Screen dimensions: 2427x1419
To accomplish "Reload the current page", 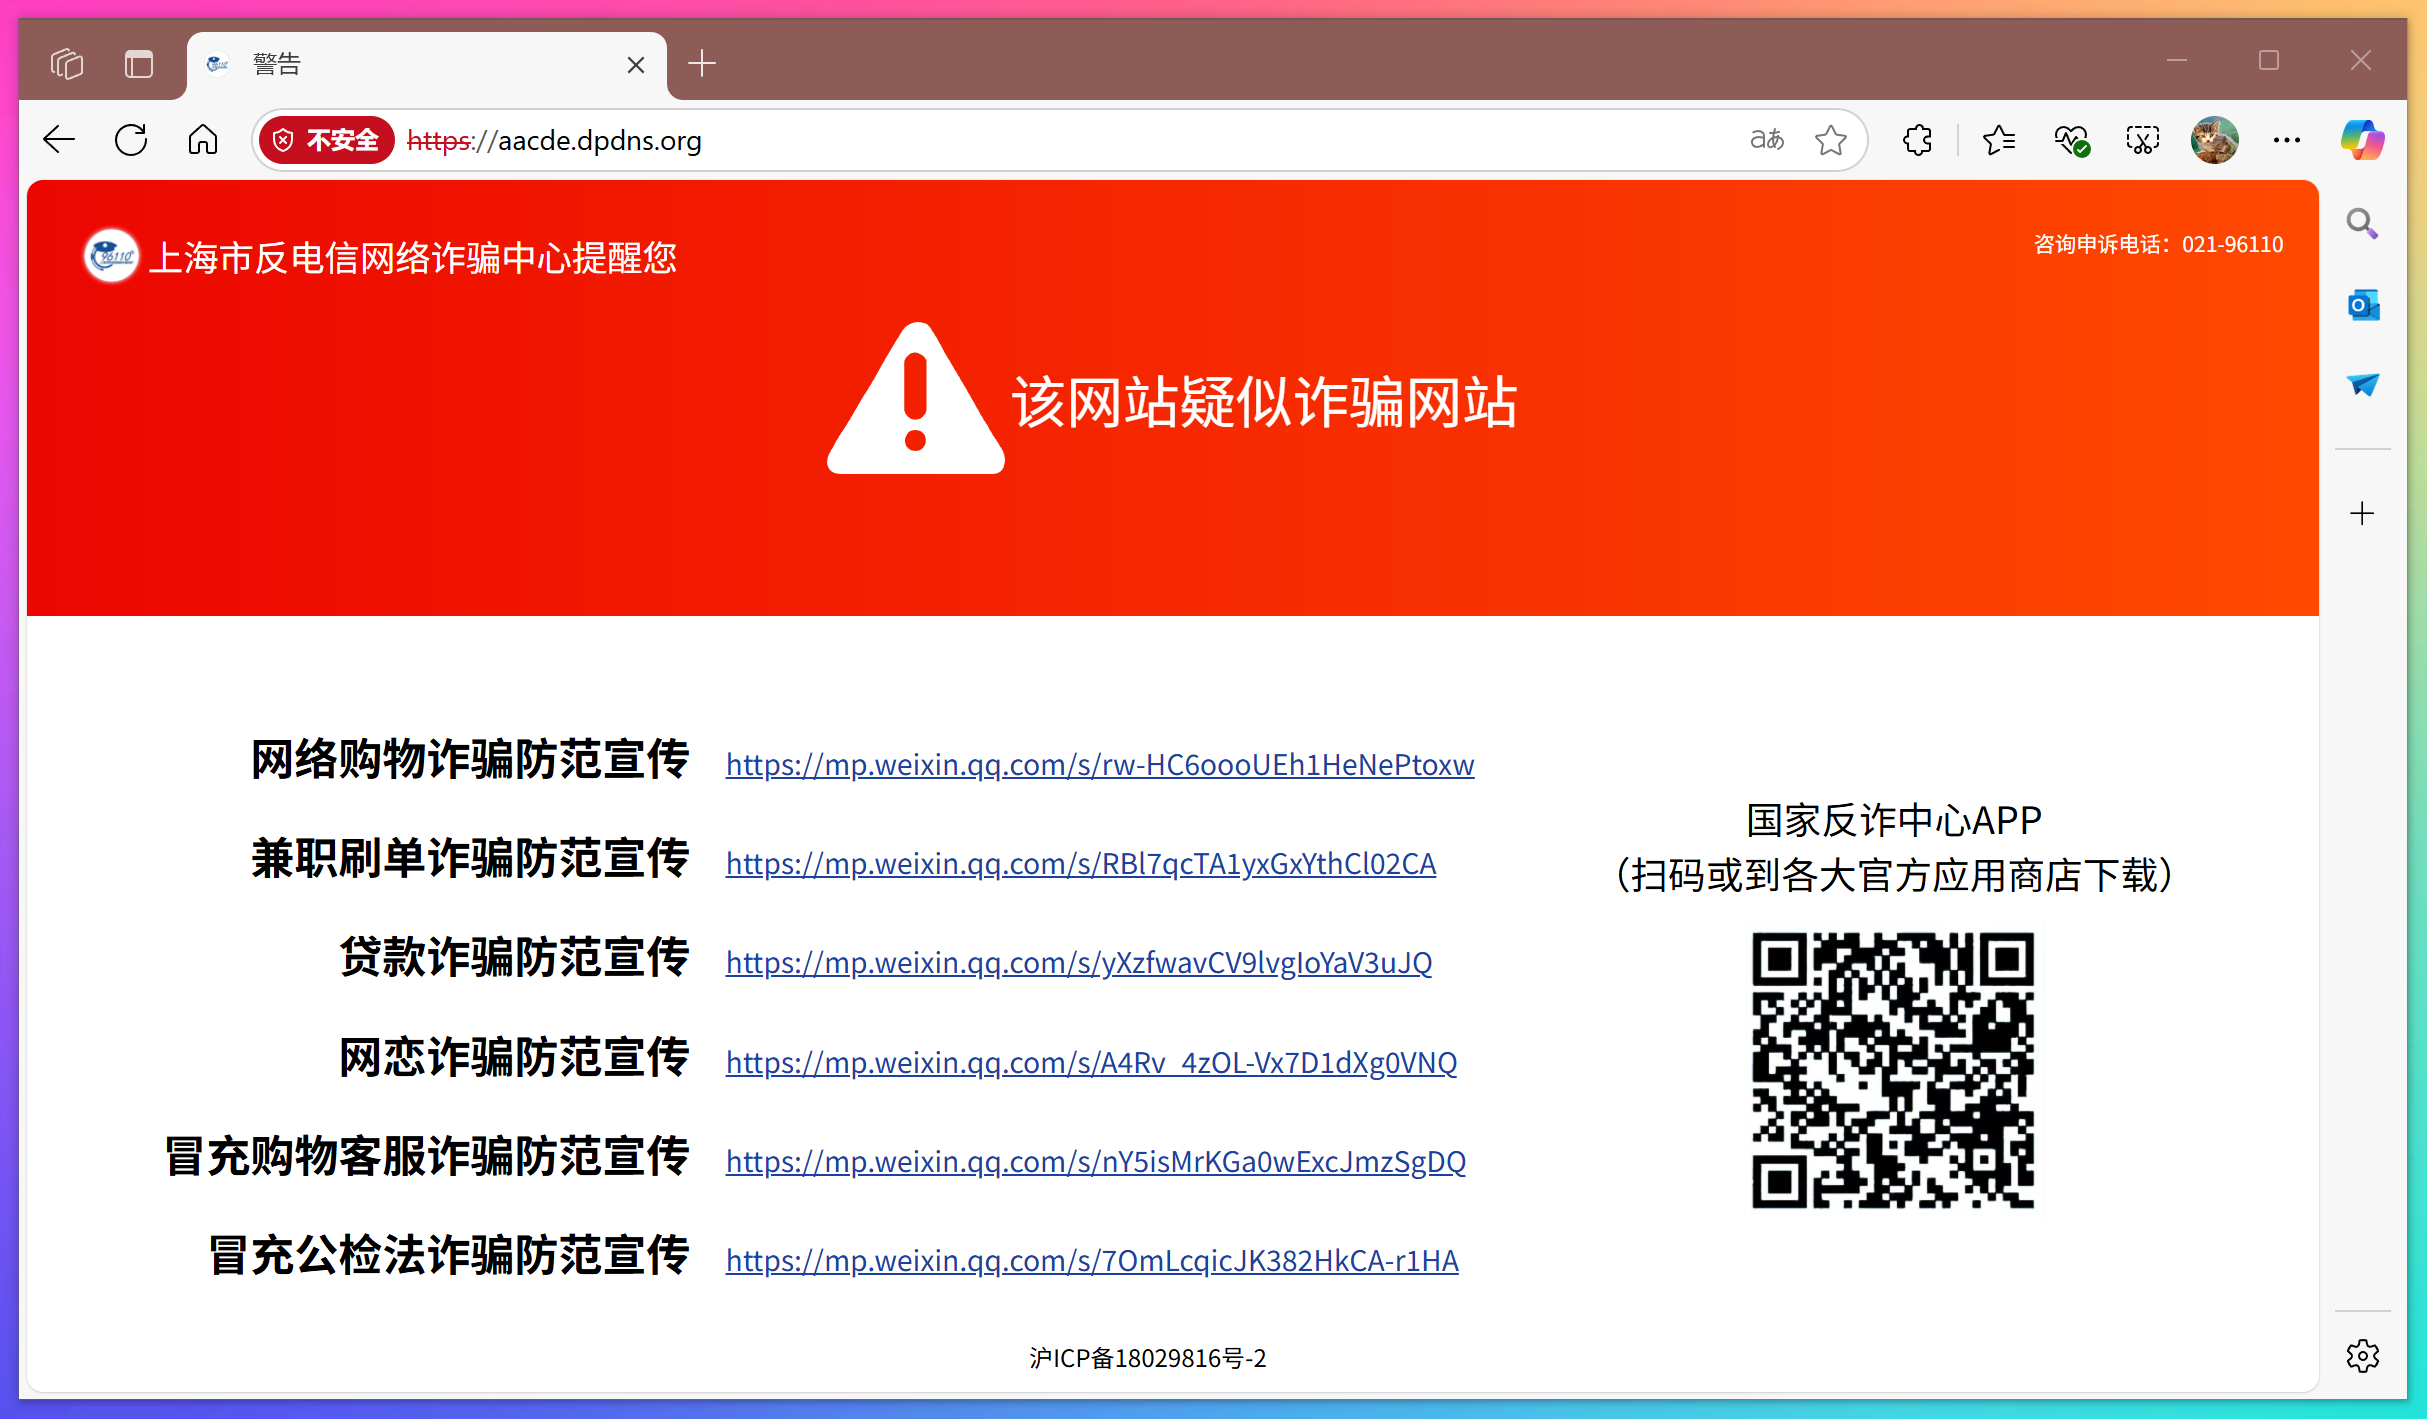I will tap(131, 140).
